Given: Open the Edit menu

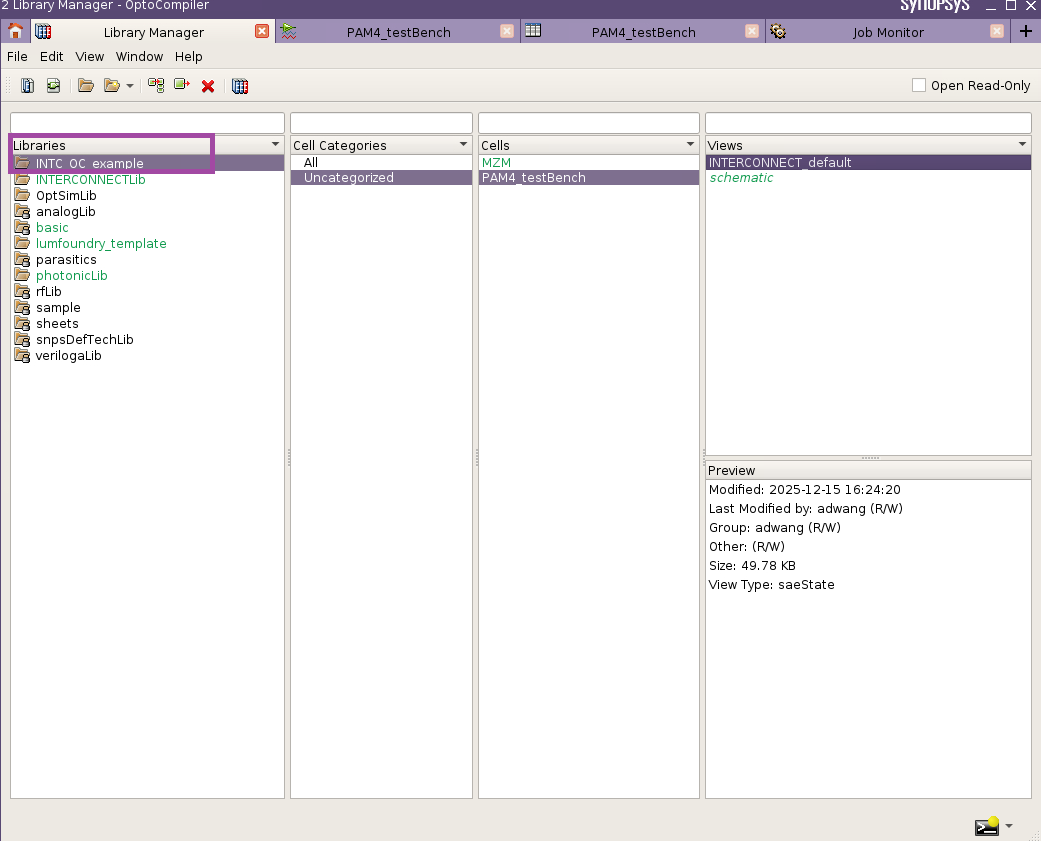Looking at the screenshot, I should pos(51,56).
